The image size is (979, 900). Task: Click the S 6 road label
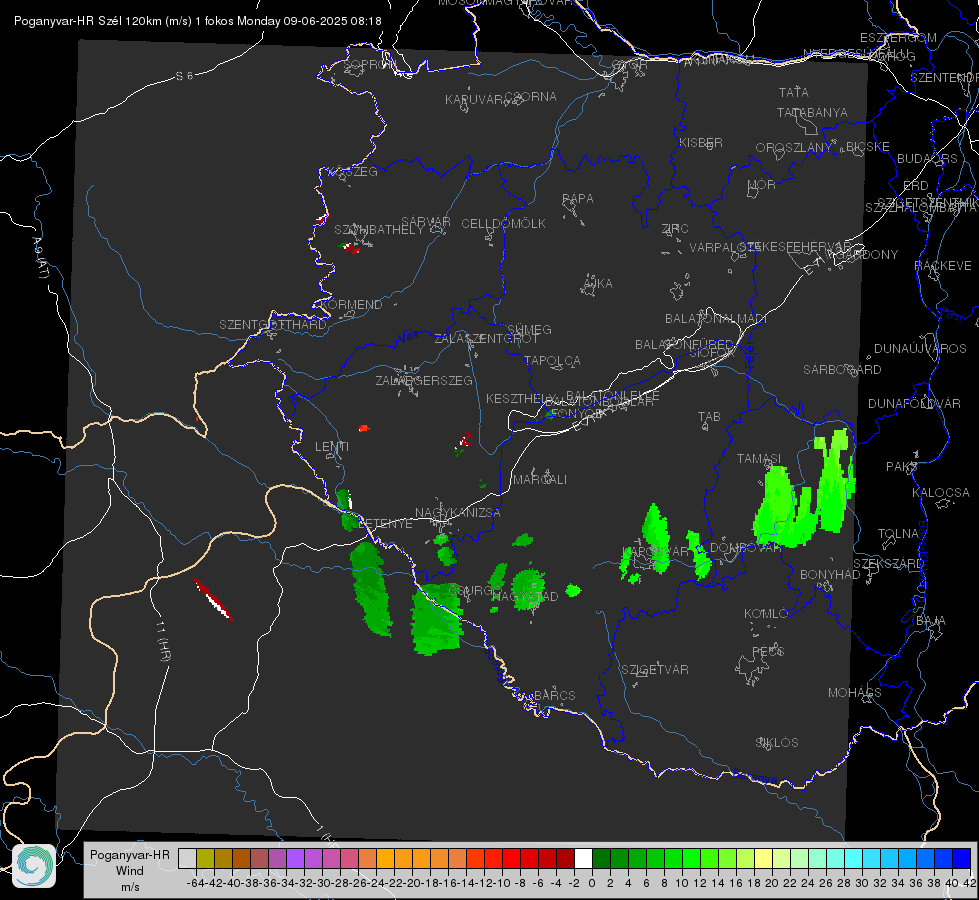click(x=184, y=76)
